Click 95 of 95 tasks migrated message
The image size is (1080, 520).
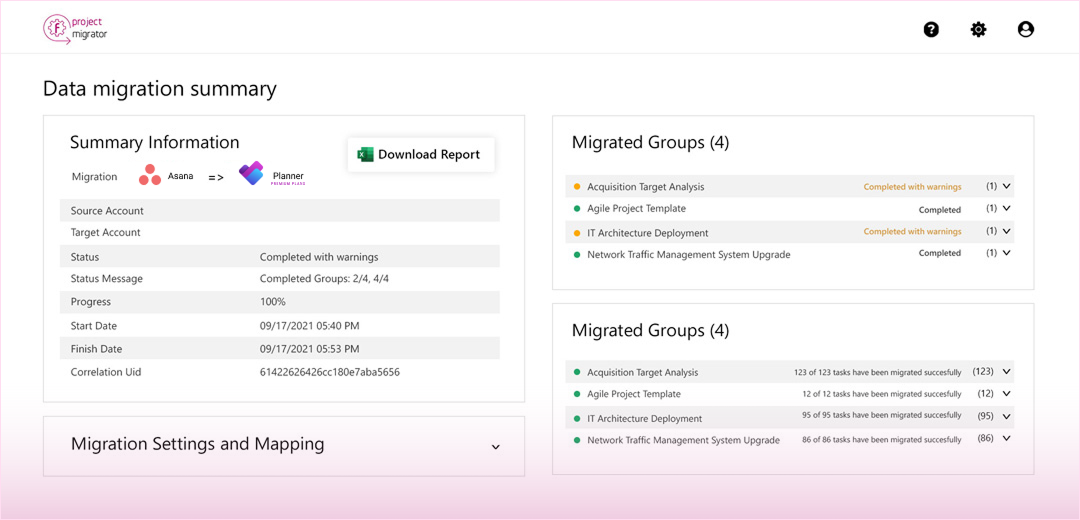[882, 415]
